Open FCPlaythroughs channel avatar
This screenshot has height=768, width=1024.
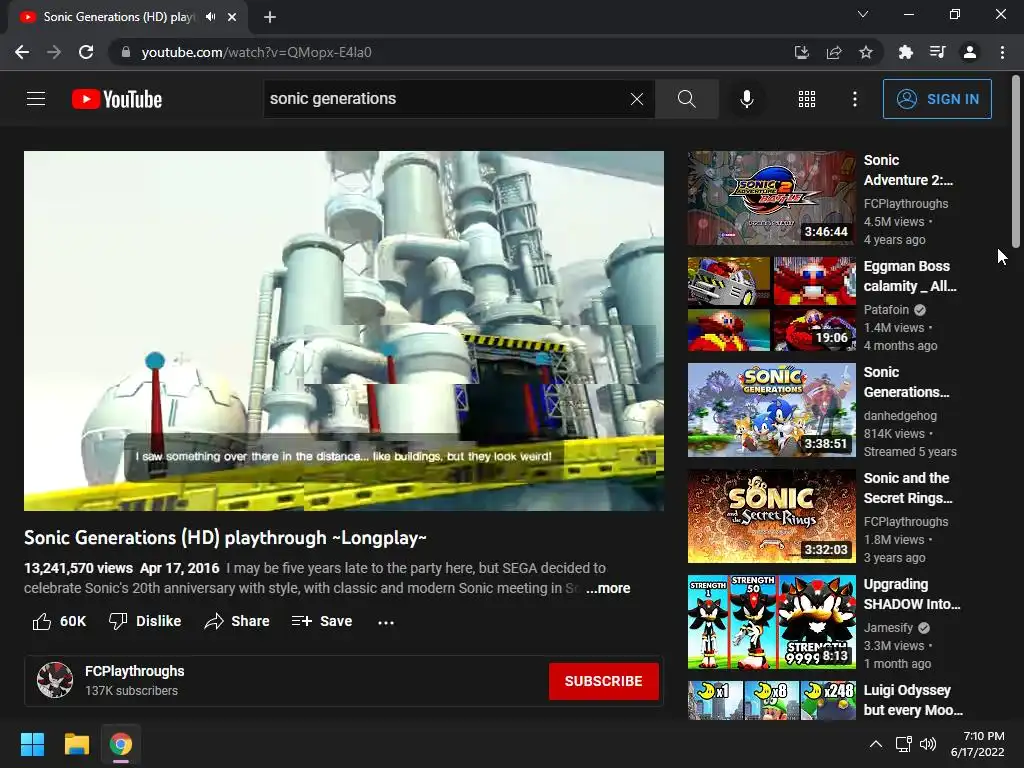tap(55, 680)
